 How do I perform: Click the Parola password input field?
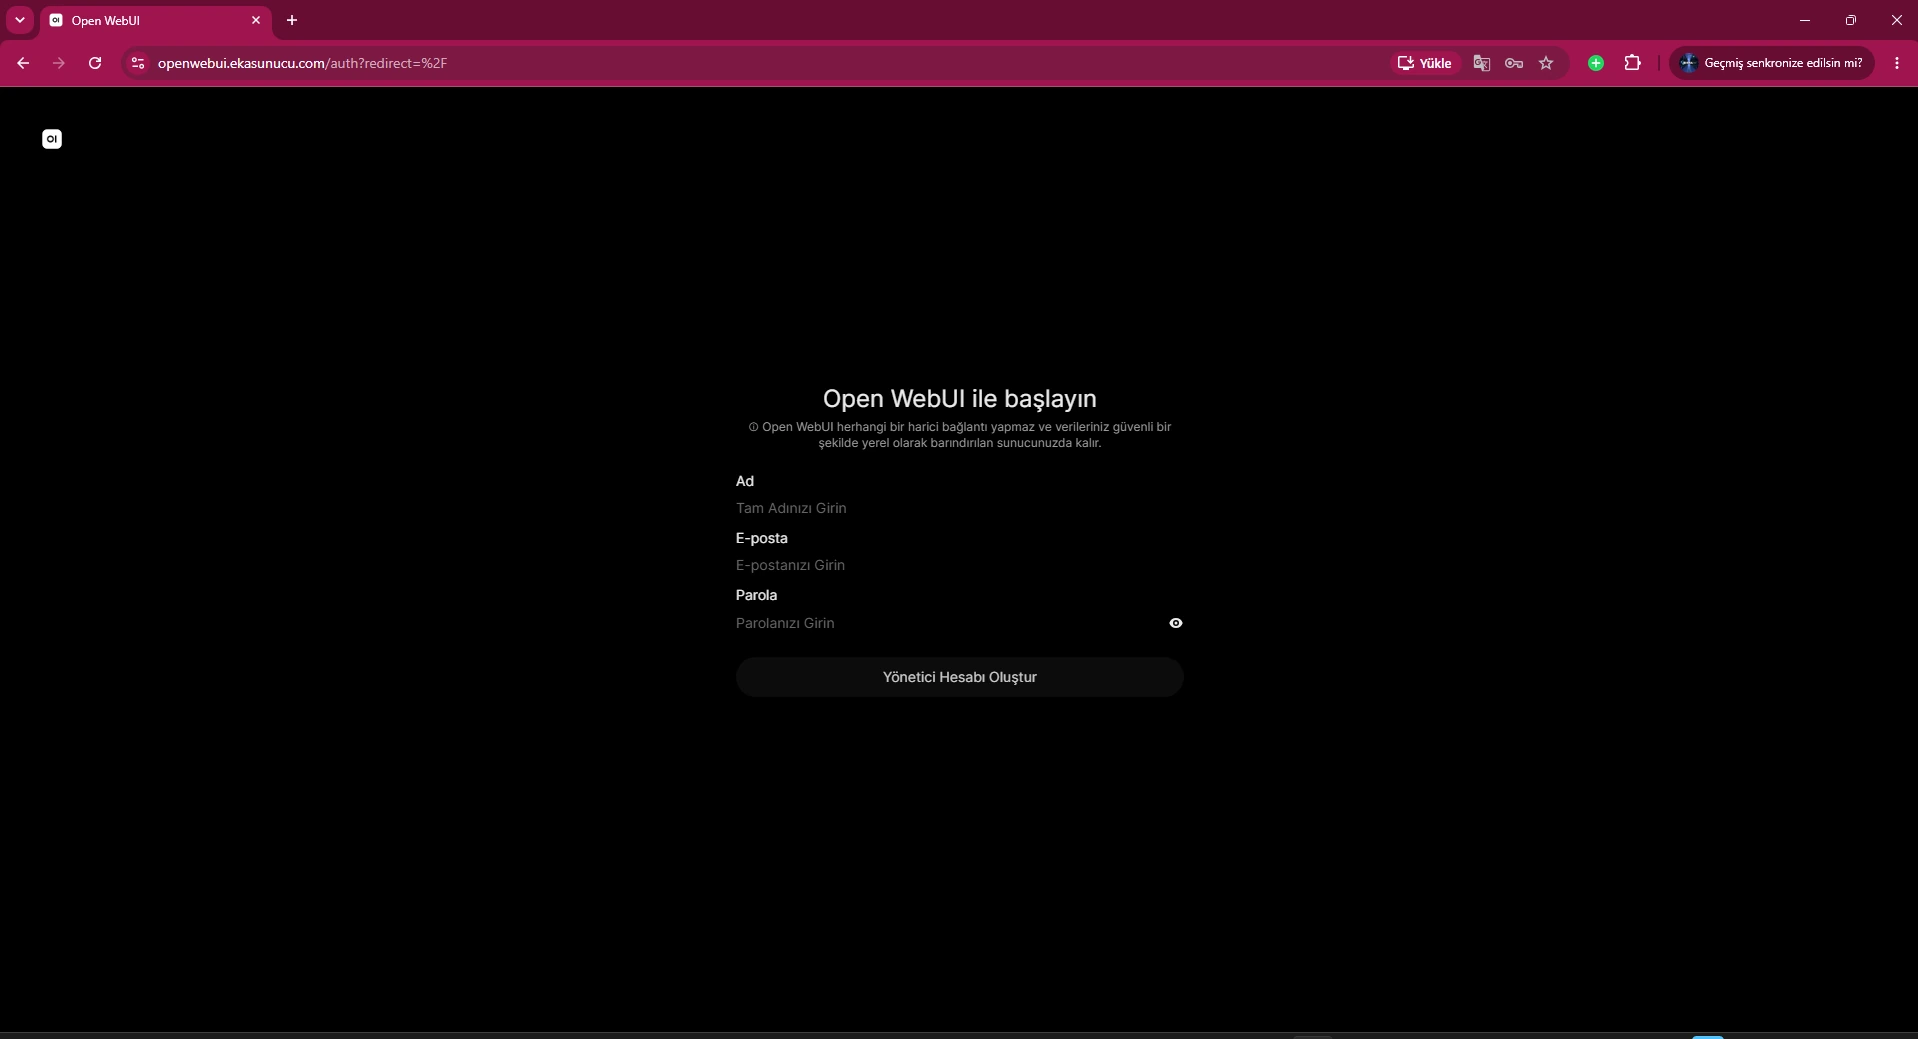click(x=949, y=623)
